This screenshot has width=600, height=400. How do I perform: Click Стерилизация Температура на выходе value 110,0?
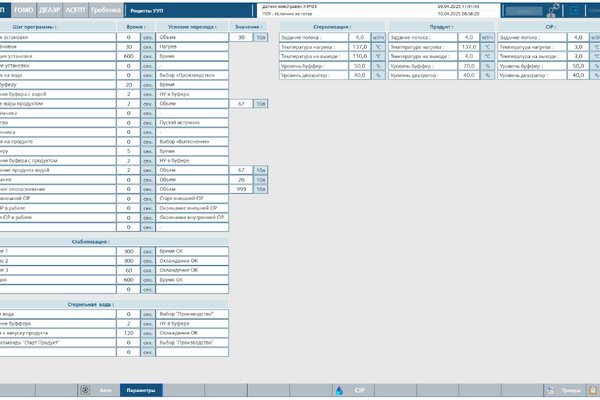click(x=356, y=56)
